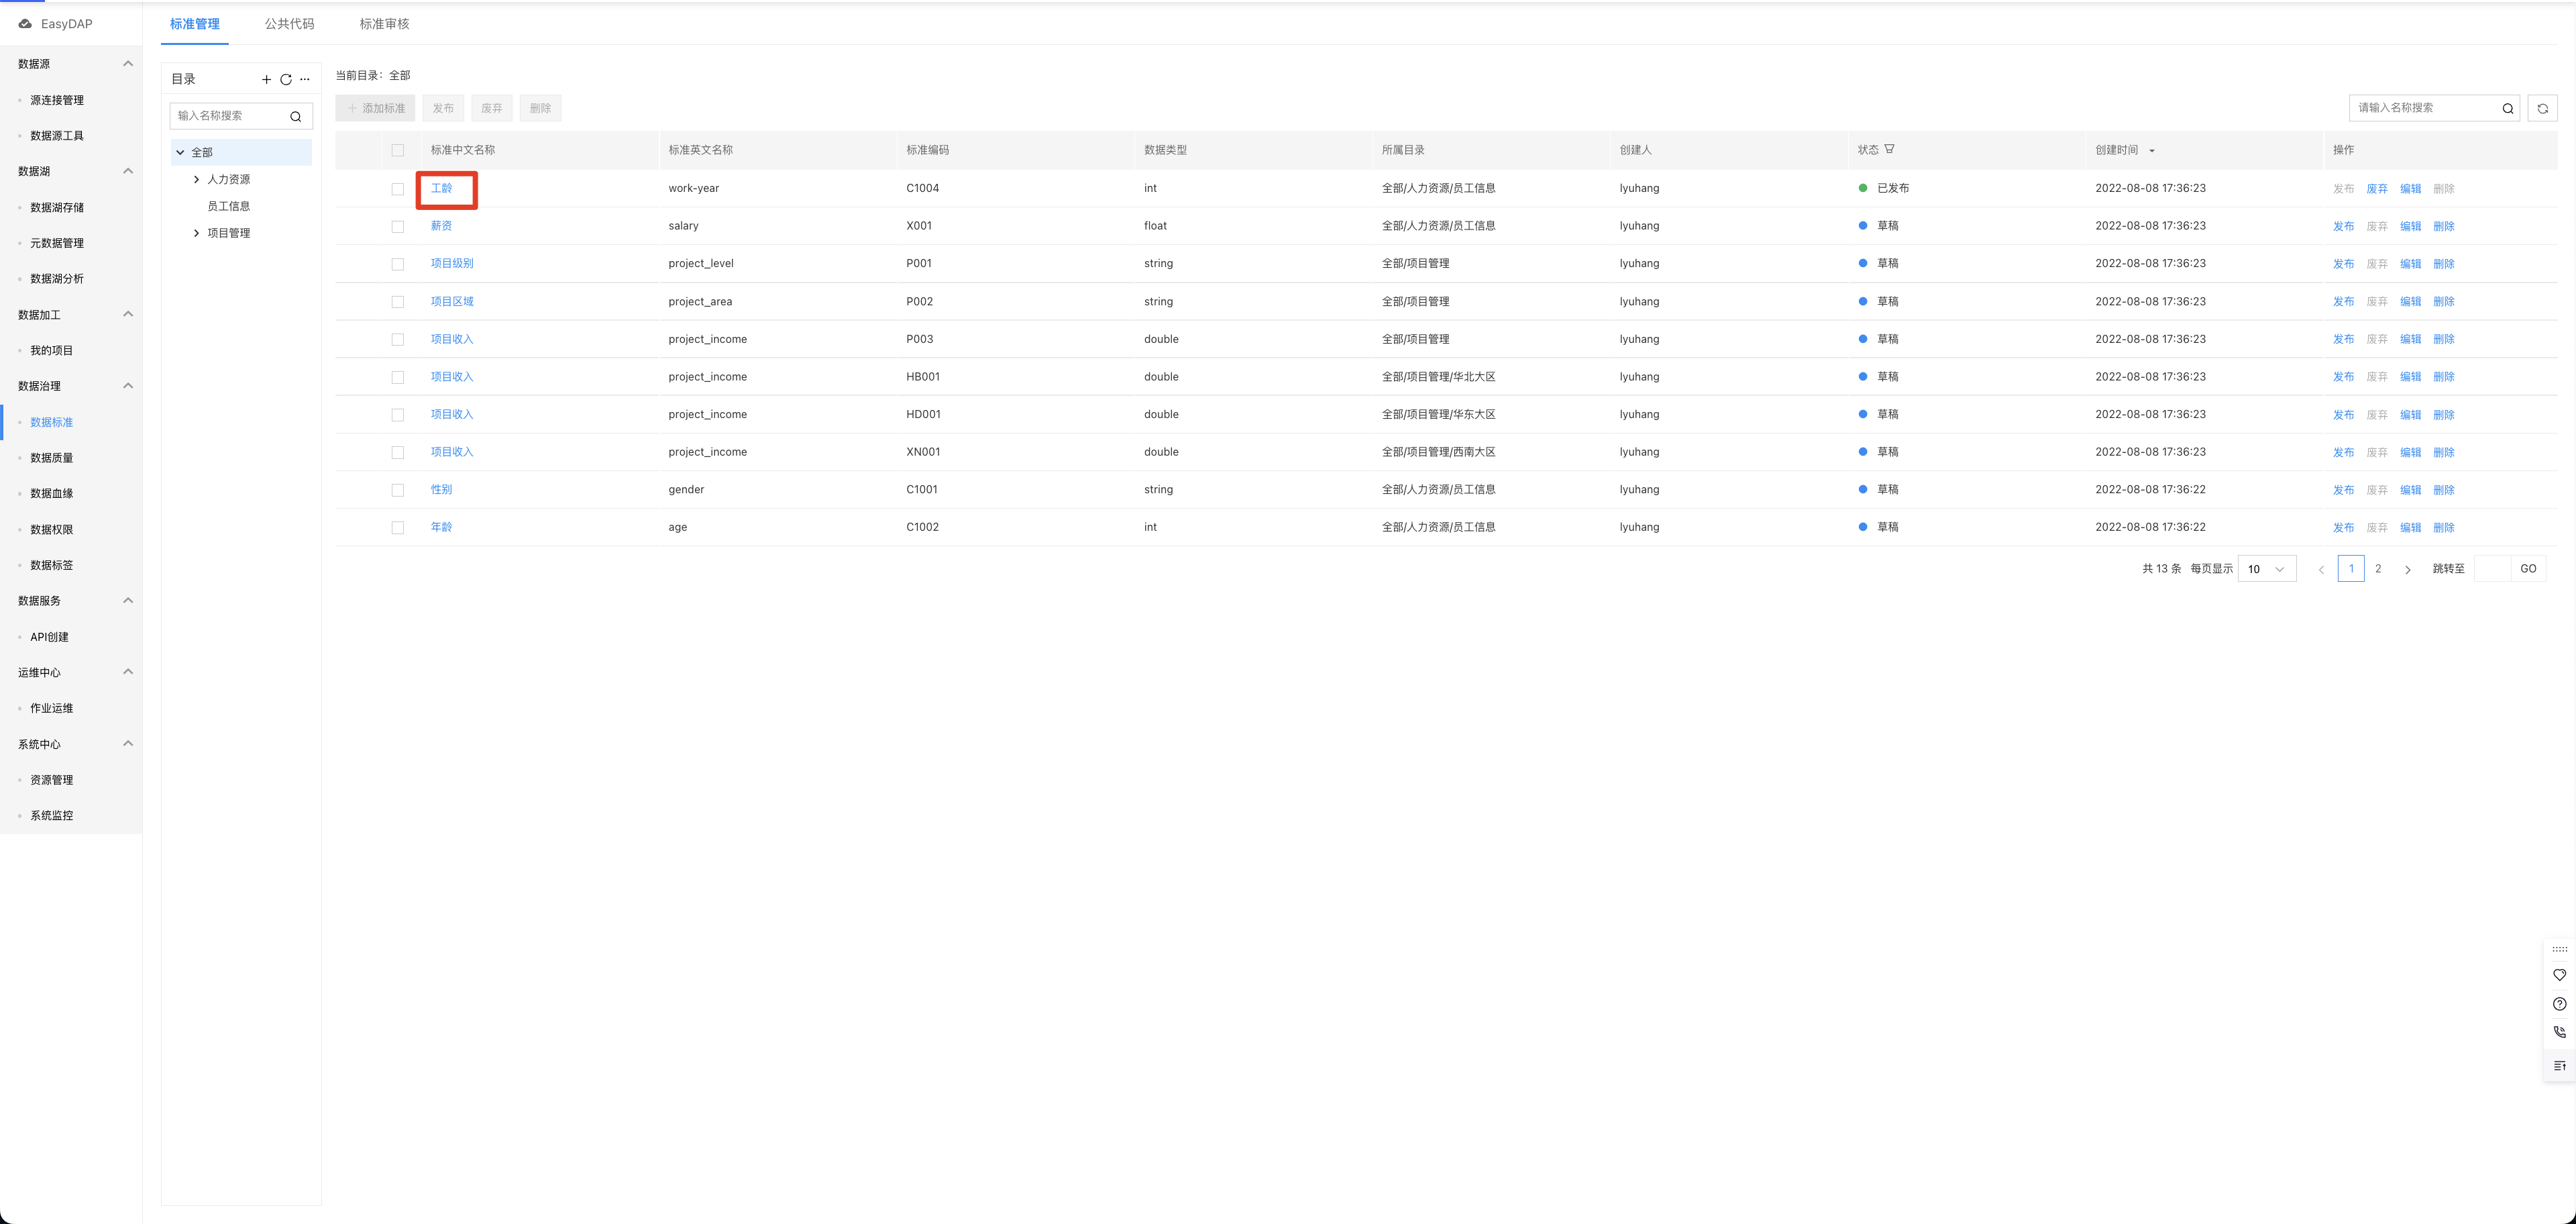2576x1224 pixels.
Task: Sort by creation time arrow
Action: point(2152,151)
